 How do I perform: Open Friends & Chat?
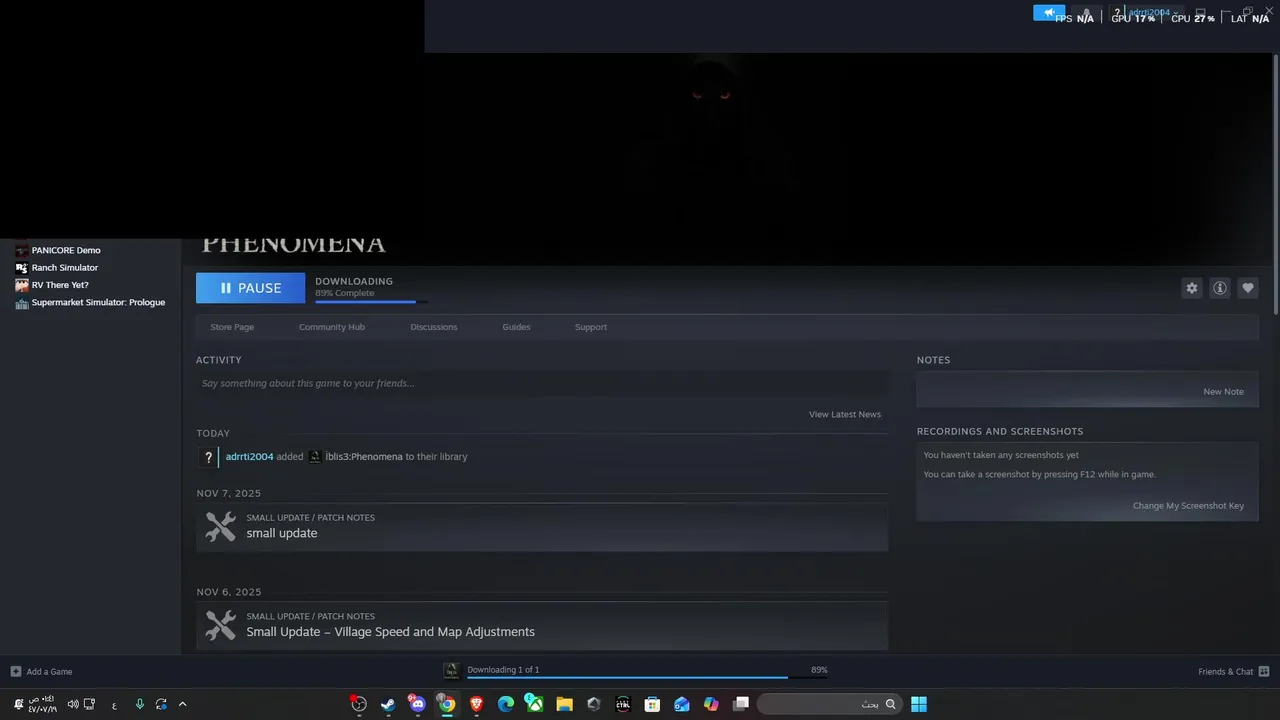tap(1234, 672)
